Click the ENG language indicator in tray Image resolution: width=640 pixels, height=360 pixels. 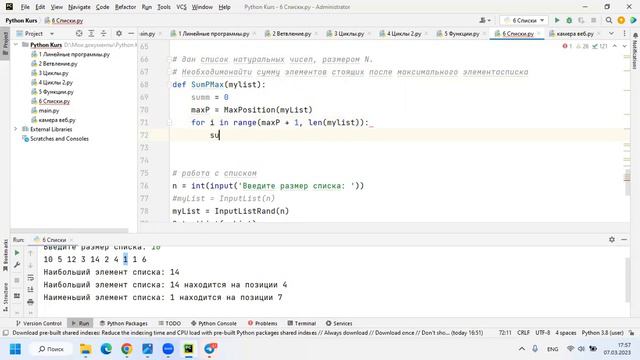point(552,349)
